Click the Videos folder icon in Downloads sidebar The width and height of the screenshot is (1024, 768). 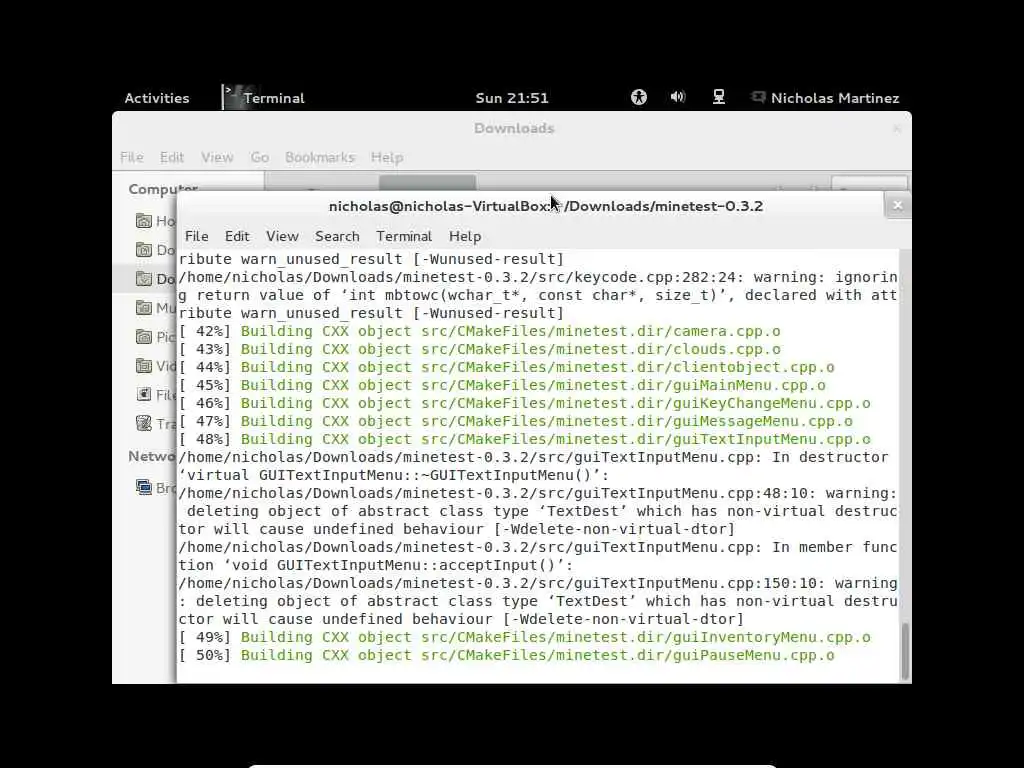tap(144, 366)
